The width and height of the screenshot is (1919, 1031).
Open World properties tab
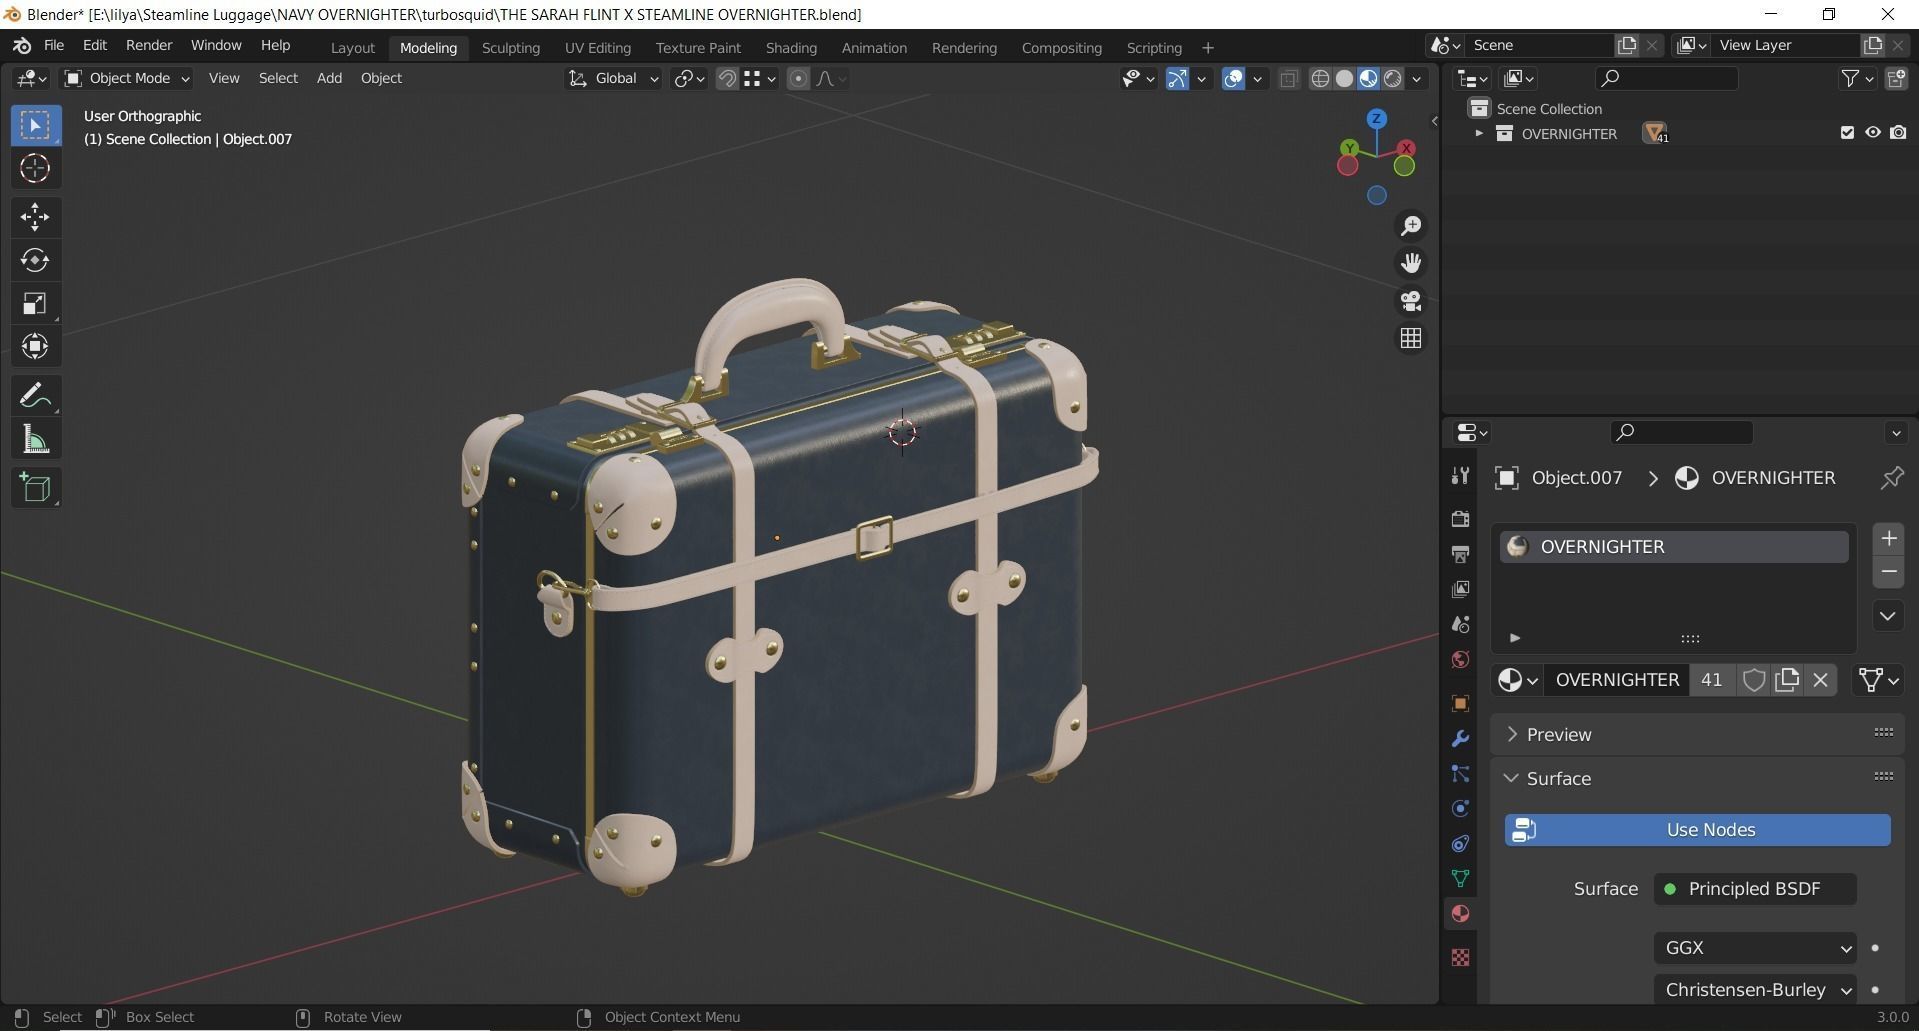(1460, 660)
